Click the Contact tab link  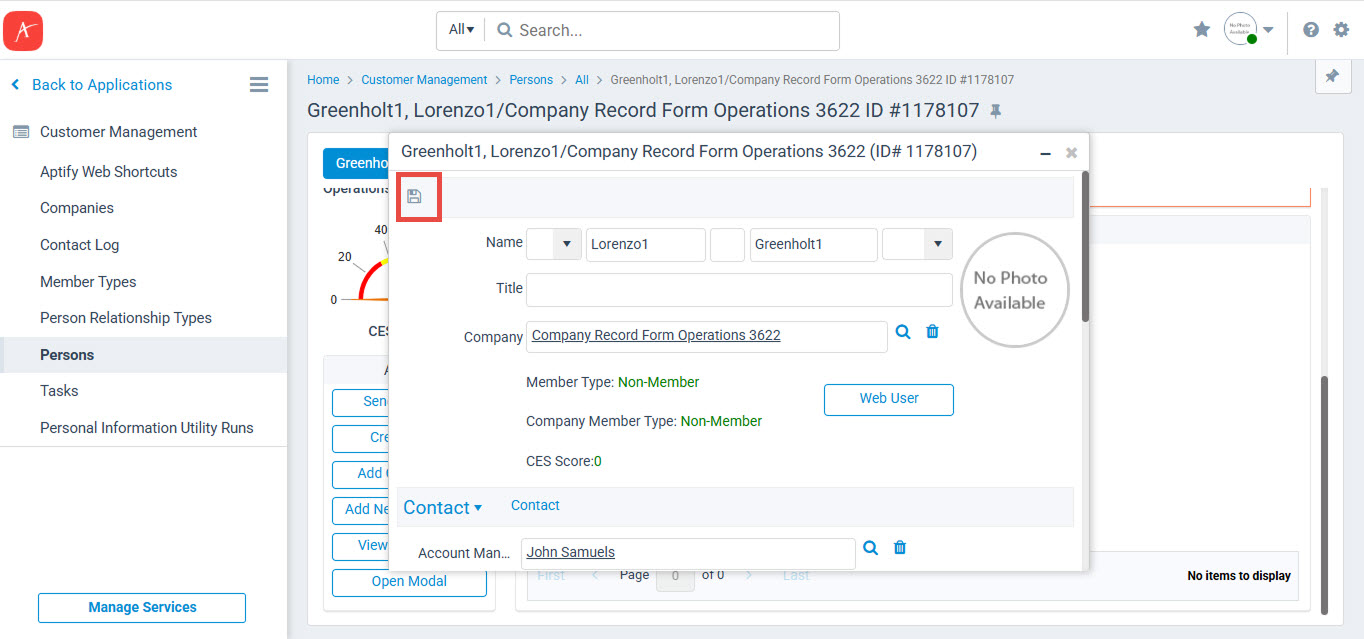click(x=535, y=505)
